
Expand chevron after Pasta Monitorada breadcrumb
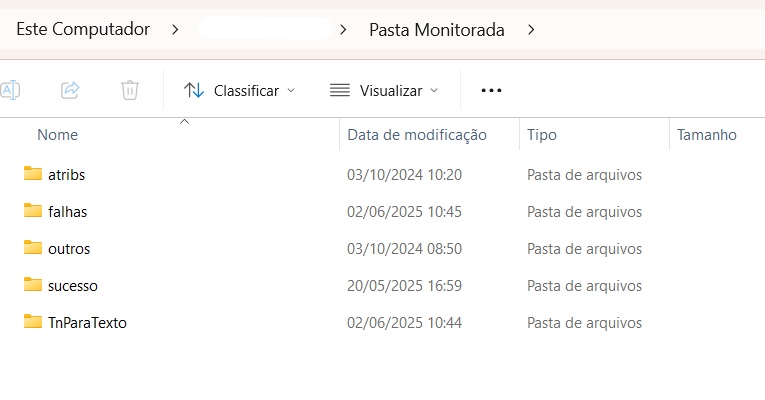[x=531, y=30]
